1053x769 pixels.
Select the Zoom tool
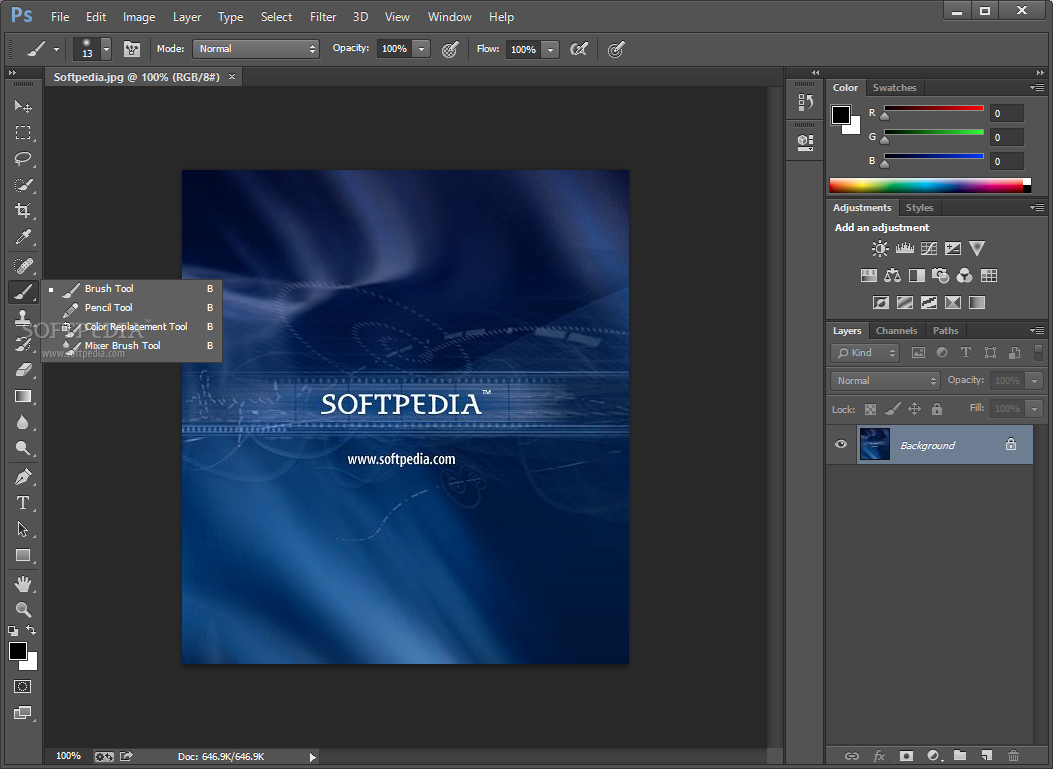point(22,608)
